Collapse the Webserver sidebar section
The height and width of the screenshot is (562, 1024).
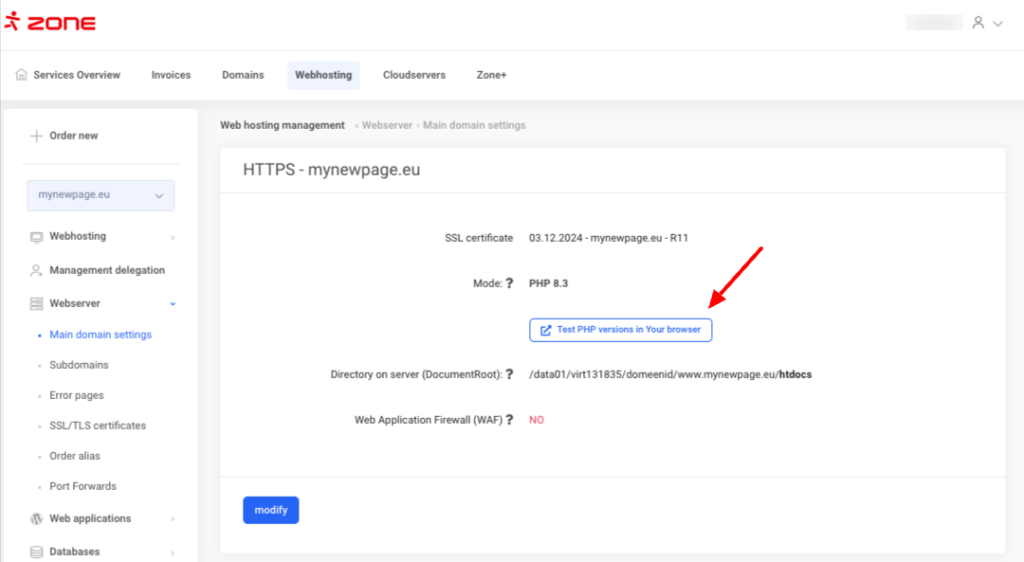[173, 303]
